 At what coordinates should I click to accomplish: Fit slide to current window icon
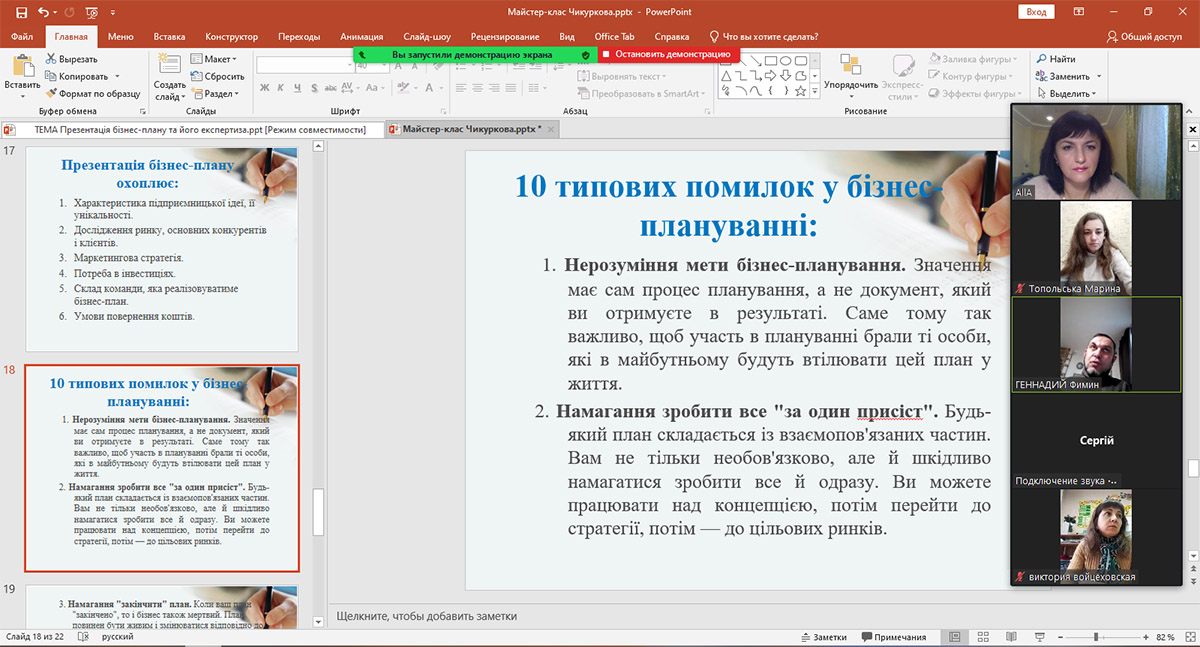click(1189, 637)
